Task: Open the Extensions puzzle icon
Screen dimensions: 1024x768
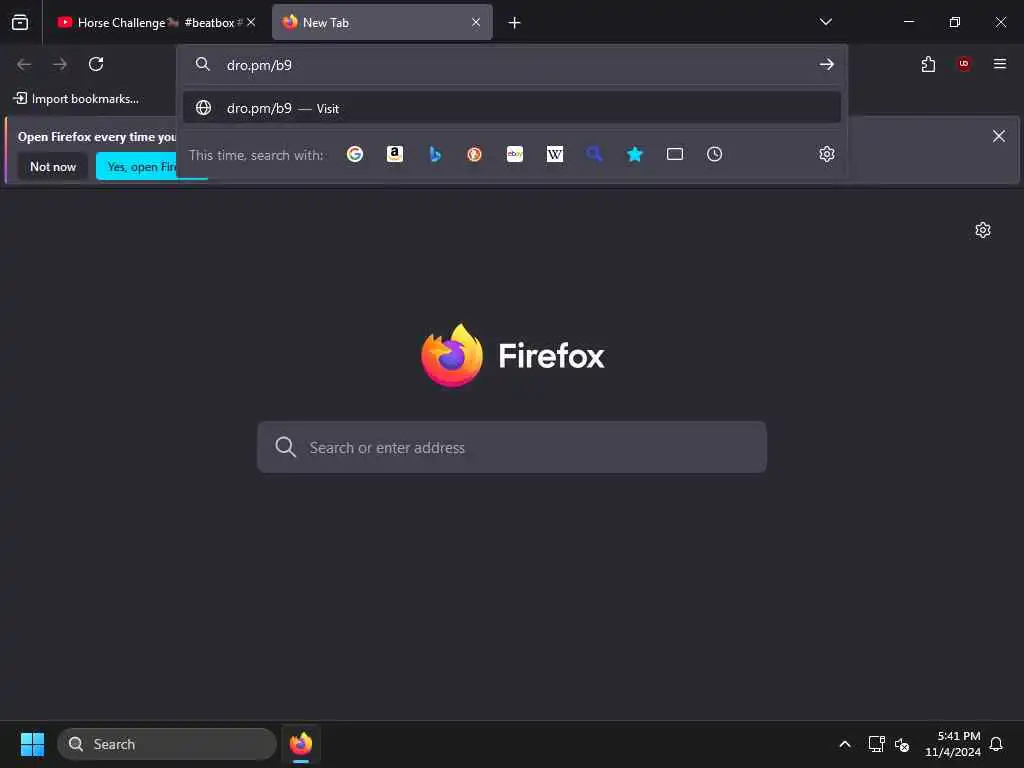Action: (x=928, y=64)
